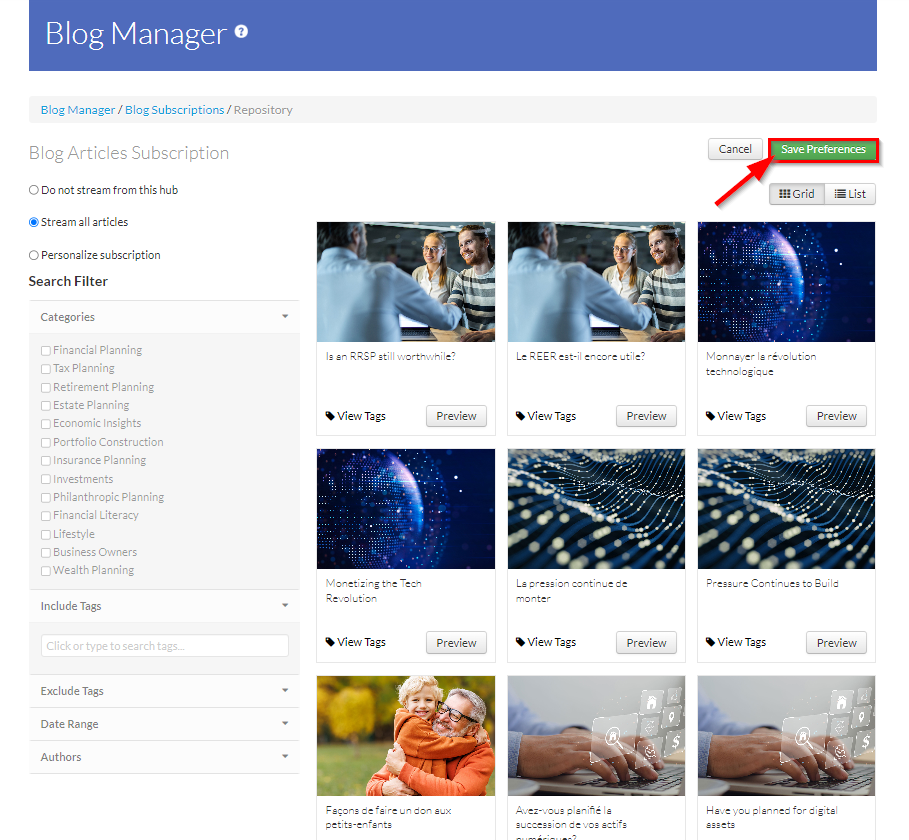Check the Retirement Planning category
Image resolution: width=909 pixels, height=840 pixels.
(46, 387)
